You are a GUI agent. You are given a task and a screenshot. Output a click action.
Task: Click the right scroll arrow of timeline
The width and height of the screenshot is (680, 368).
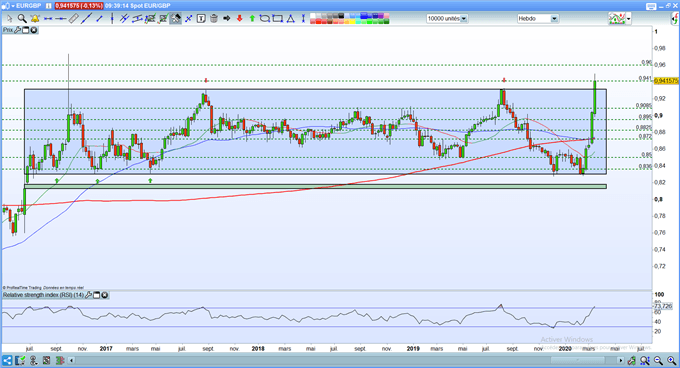click(x=621, y=360)
